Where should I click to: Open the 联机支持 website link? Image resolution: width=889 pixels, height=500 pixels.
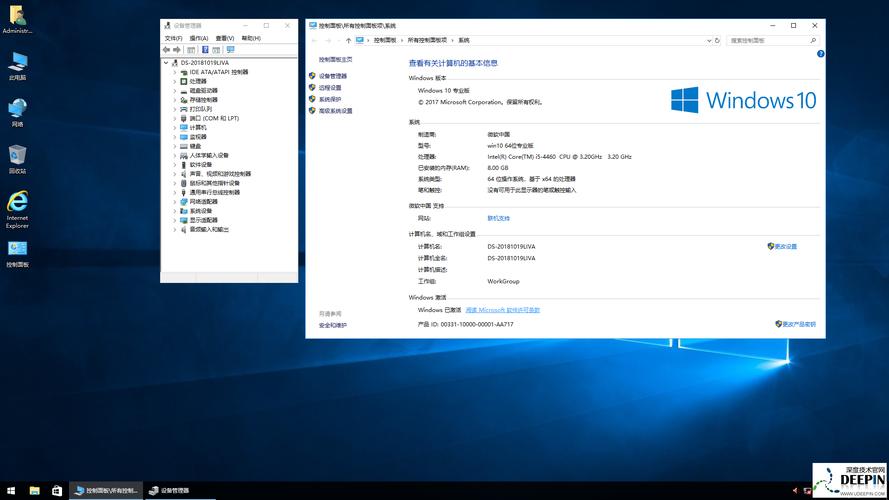498,218
